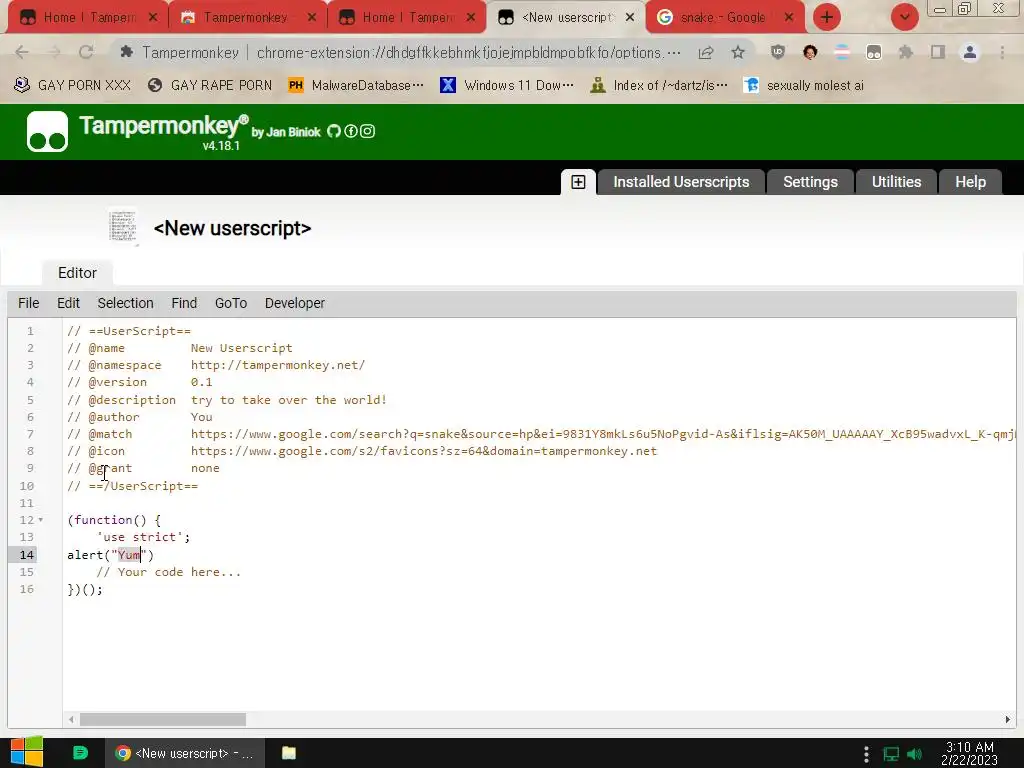The width and height of the screenshot is (1024, 768).
Task: Close the '<New userscript>' browser tab
Action: [x=630, y=17]
